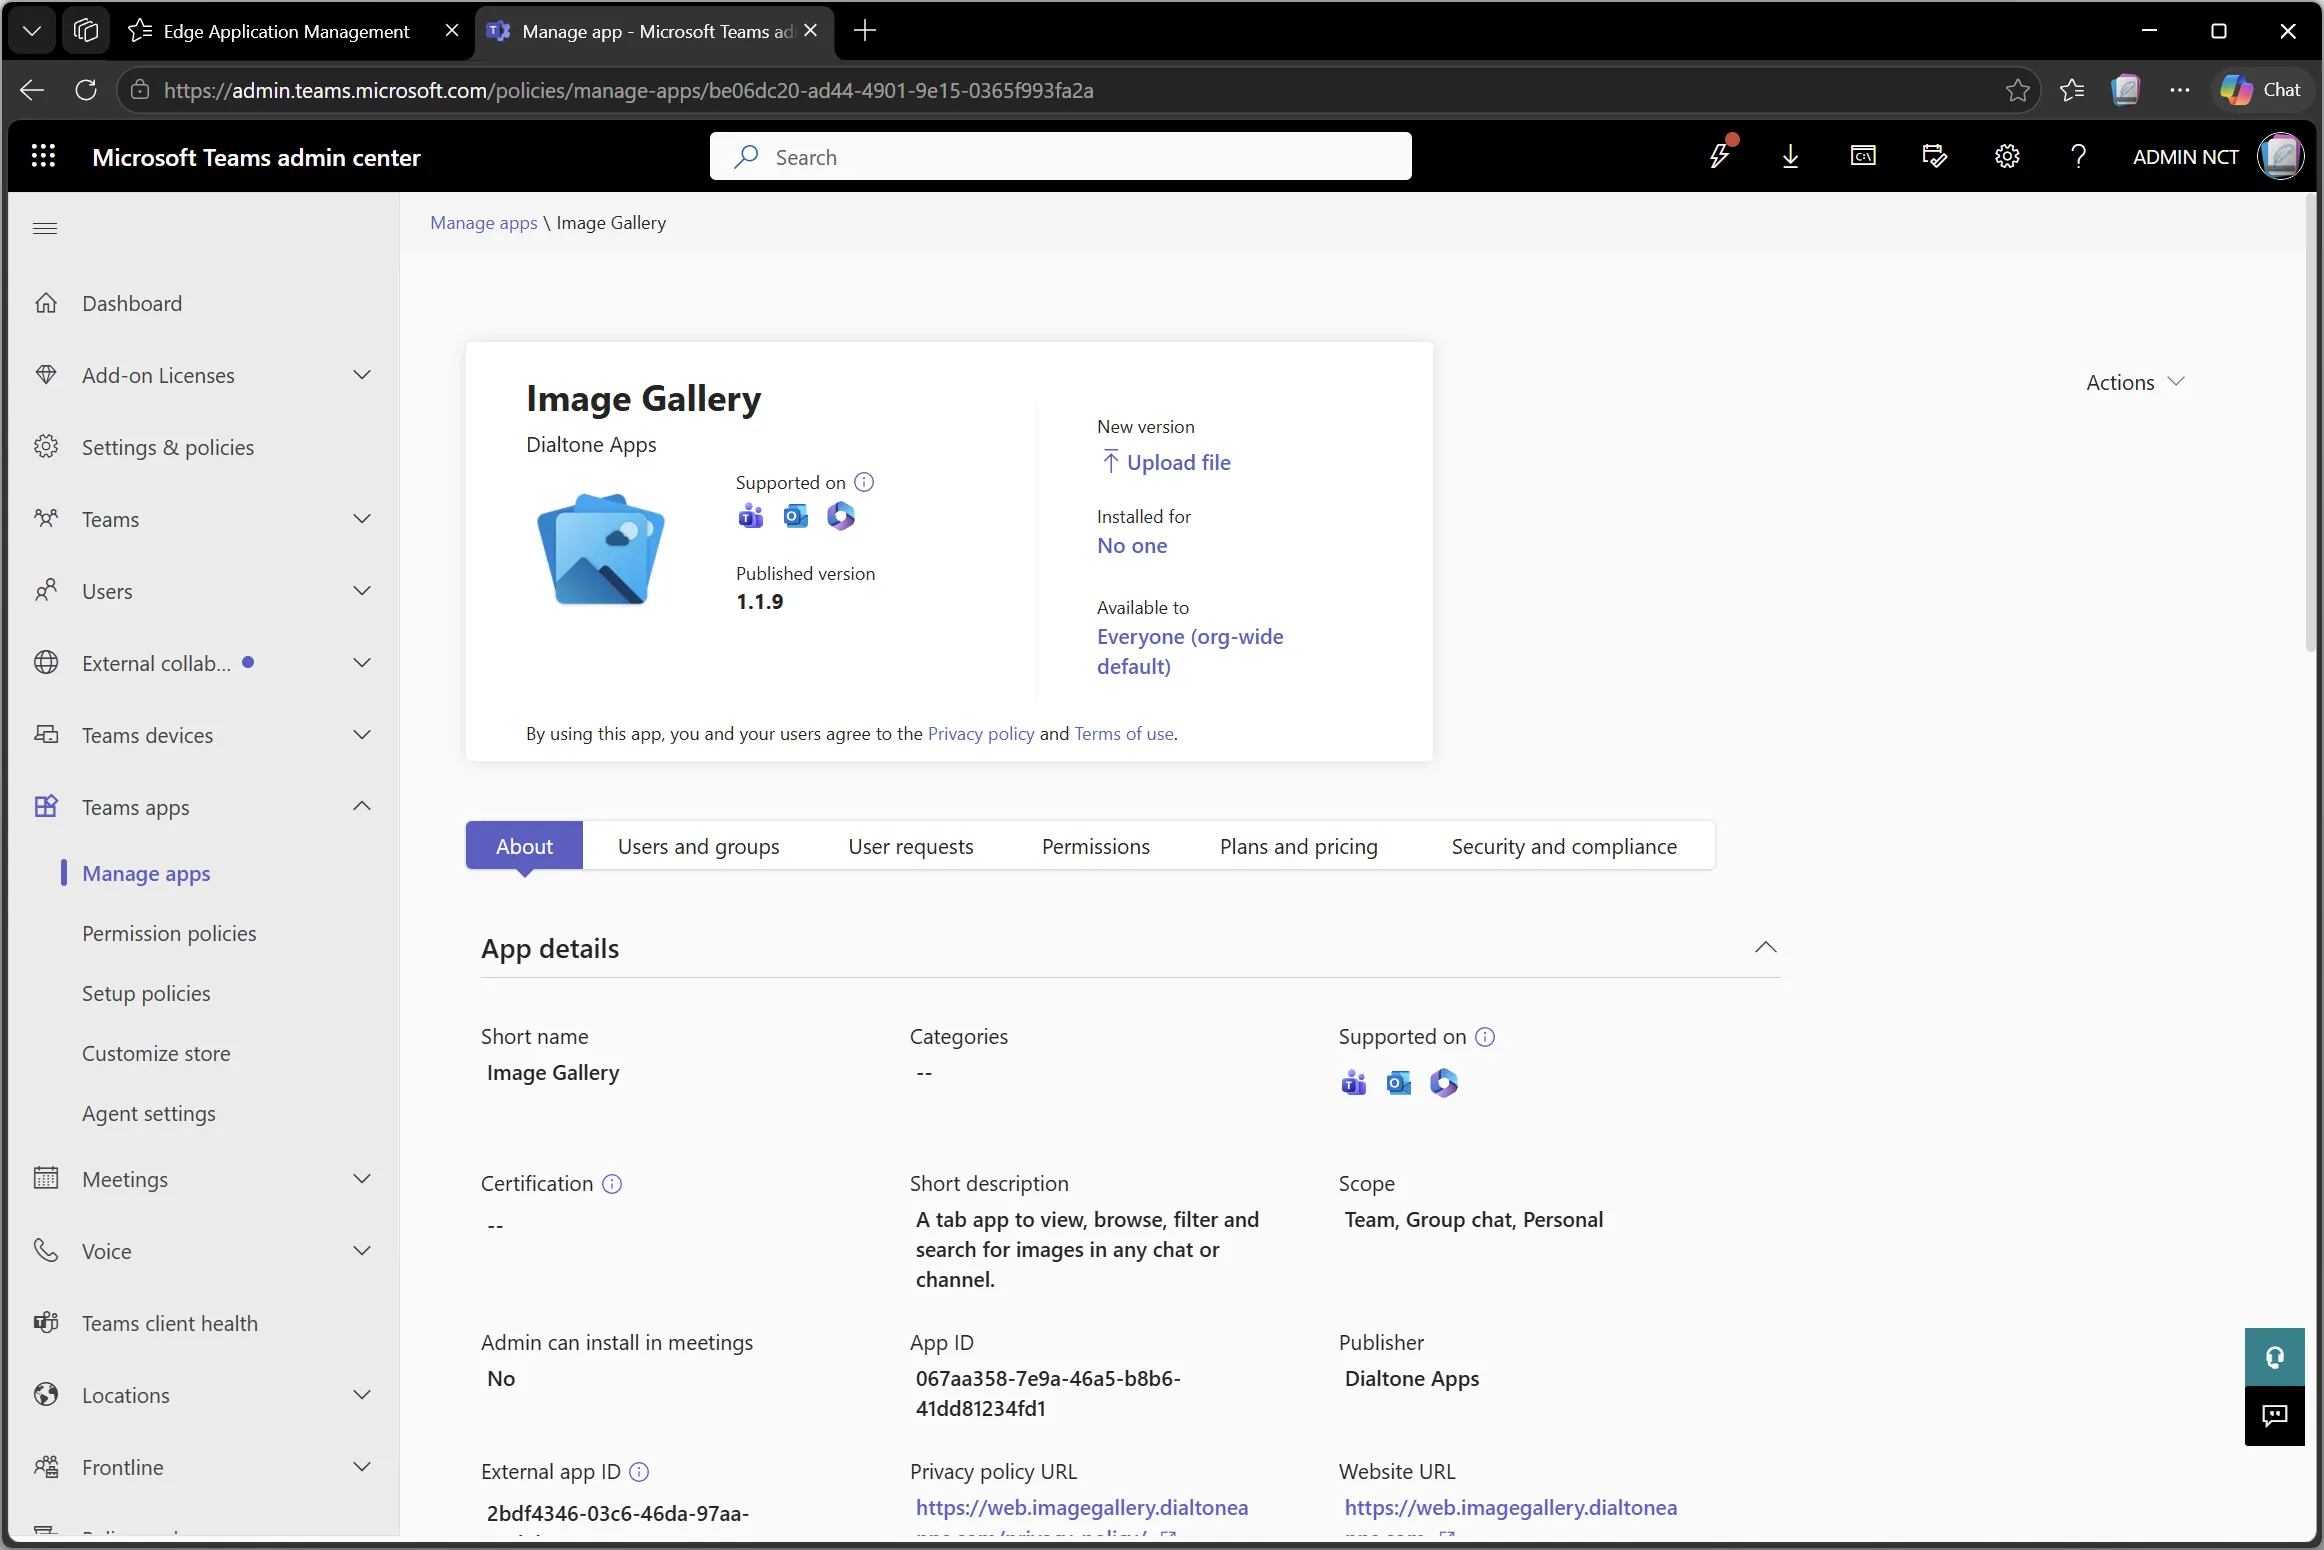This screenshot has width=2324, height=1550.
Task: Open Copilot Chat button in Edge
Action: tap(2261, 90)
